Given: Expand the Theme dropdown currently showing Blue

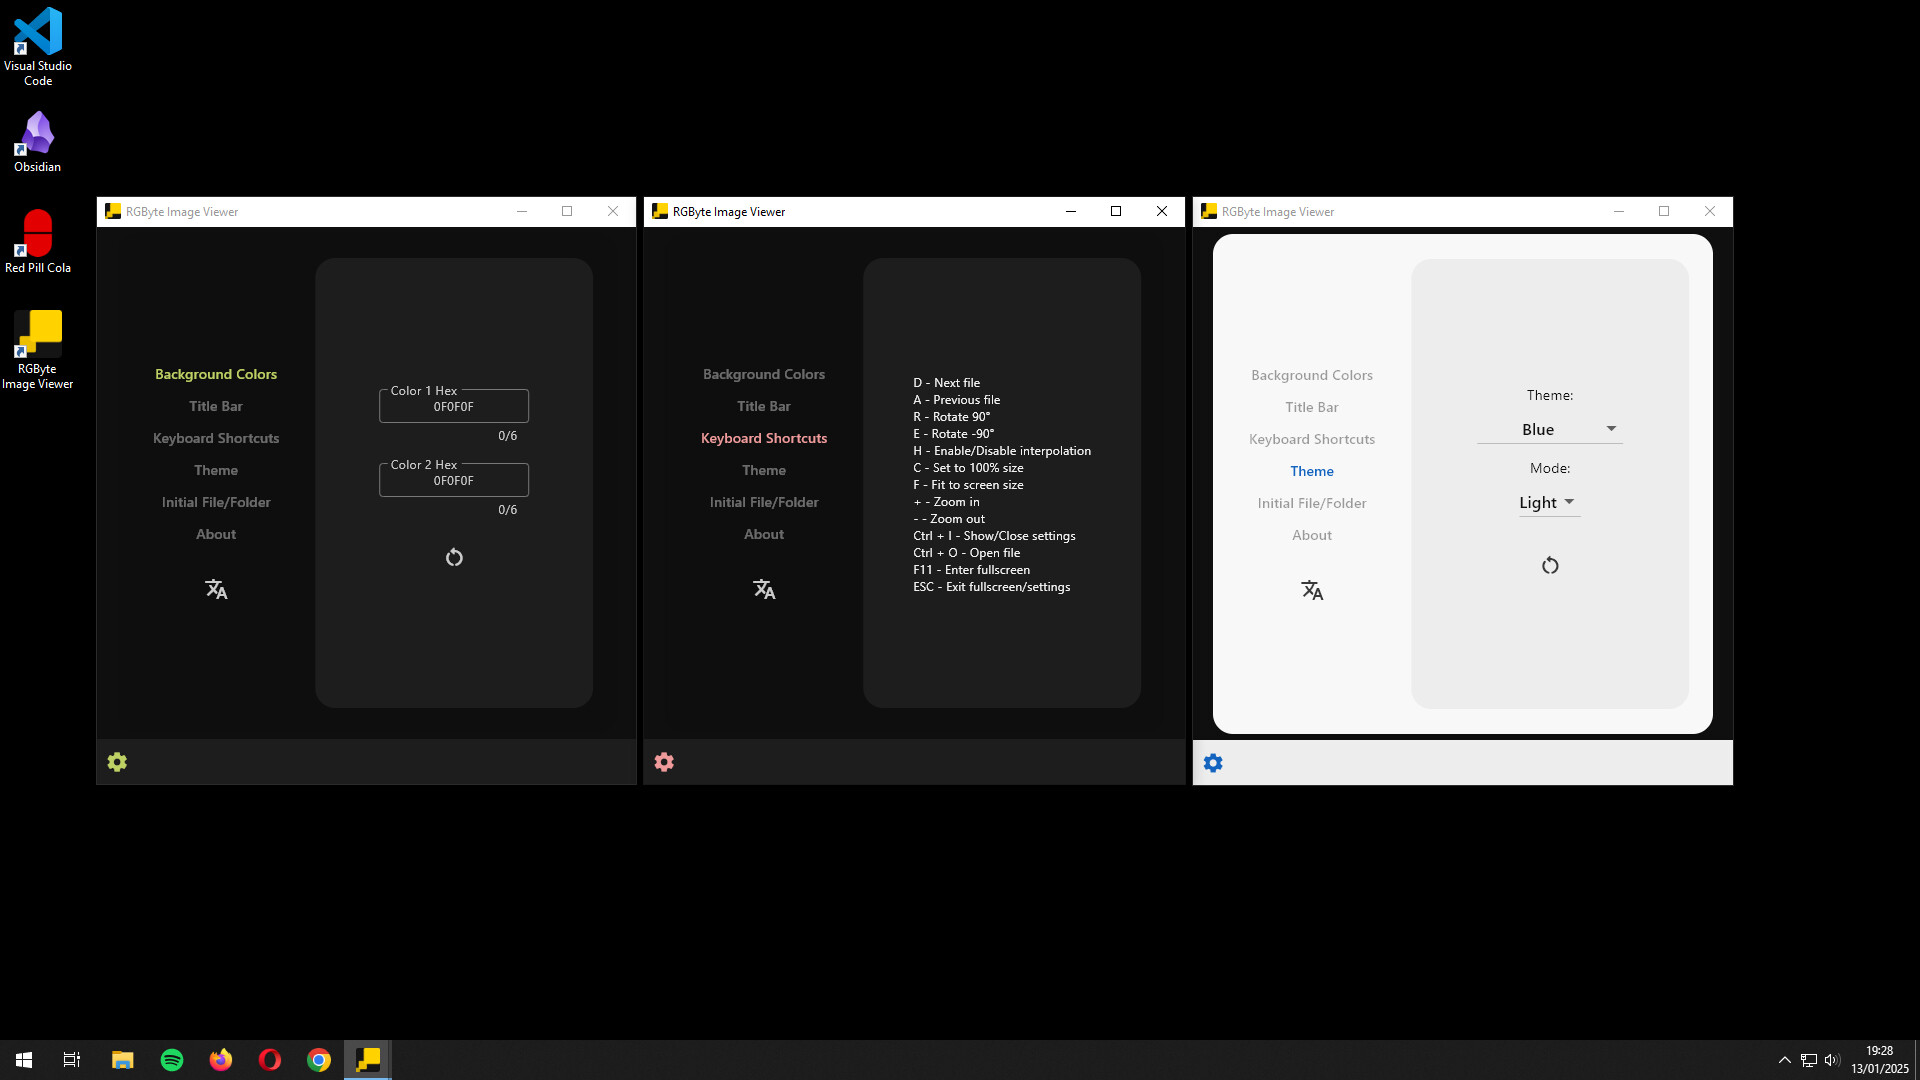Looking at the screenshot, I should point(1549,429).
